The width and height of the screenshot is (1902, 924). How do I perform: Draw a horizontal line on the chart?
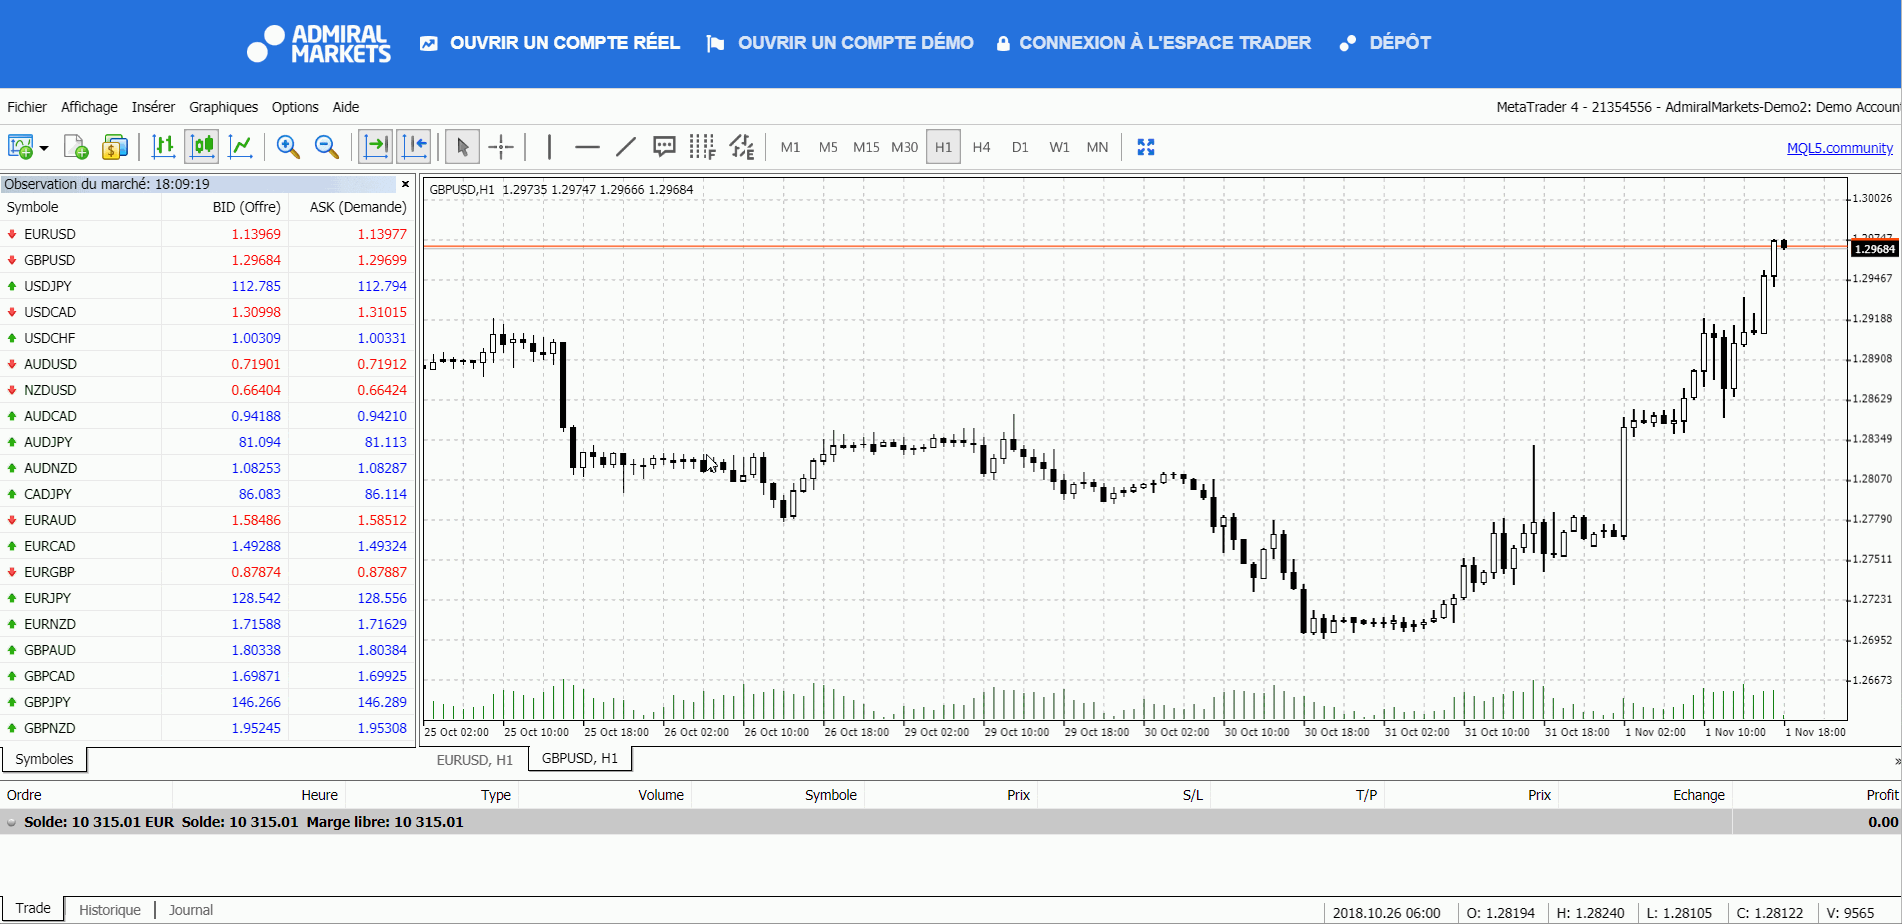tap(587, 147)
